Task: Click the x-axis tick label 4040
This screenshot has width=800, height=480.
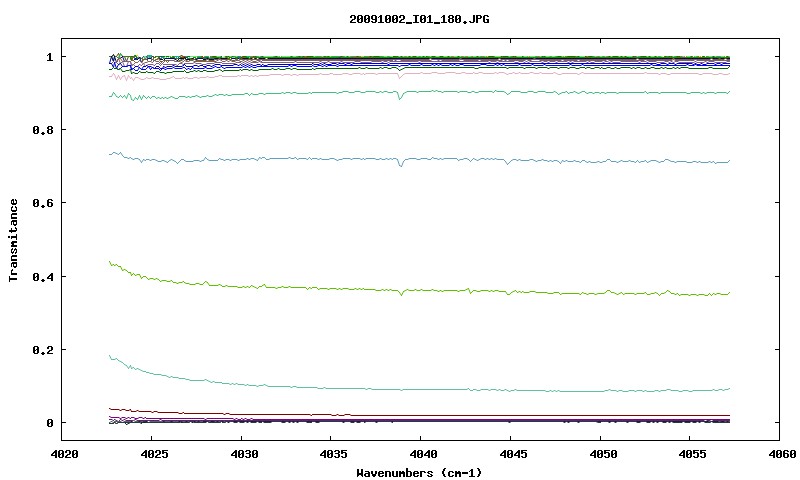Action: 423,454
